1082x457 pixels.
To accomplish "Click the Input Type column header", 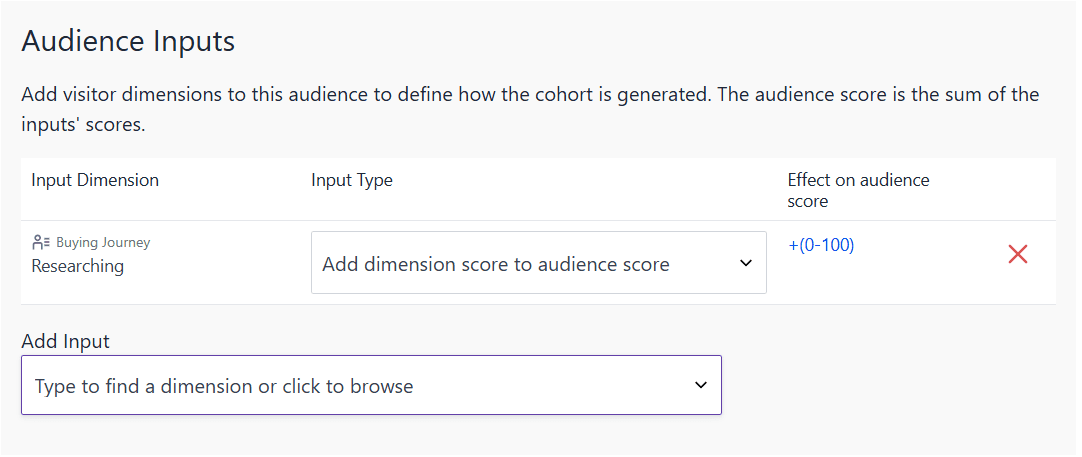I will 352,180.
